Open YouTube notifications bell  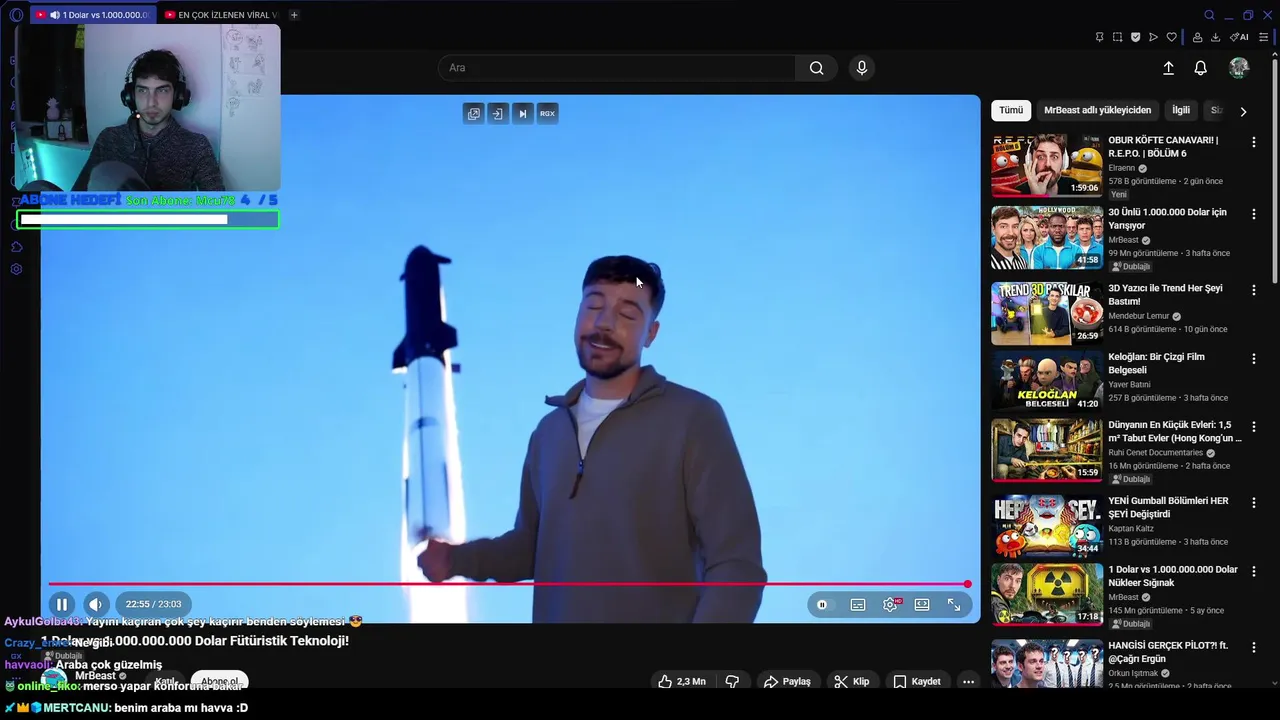(1200, 68)
